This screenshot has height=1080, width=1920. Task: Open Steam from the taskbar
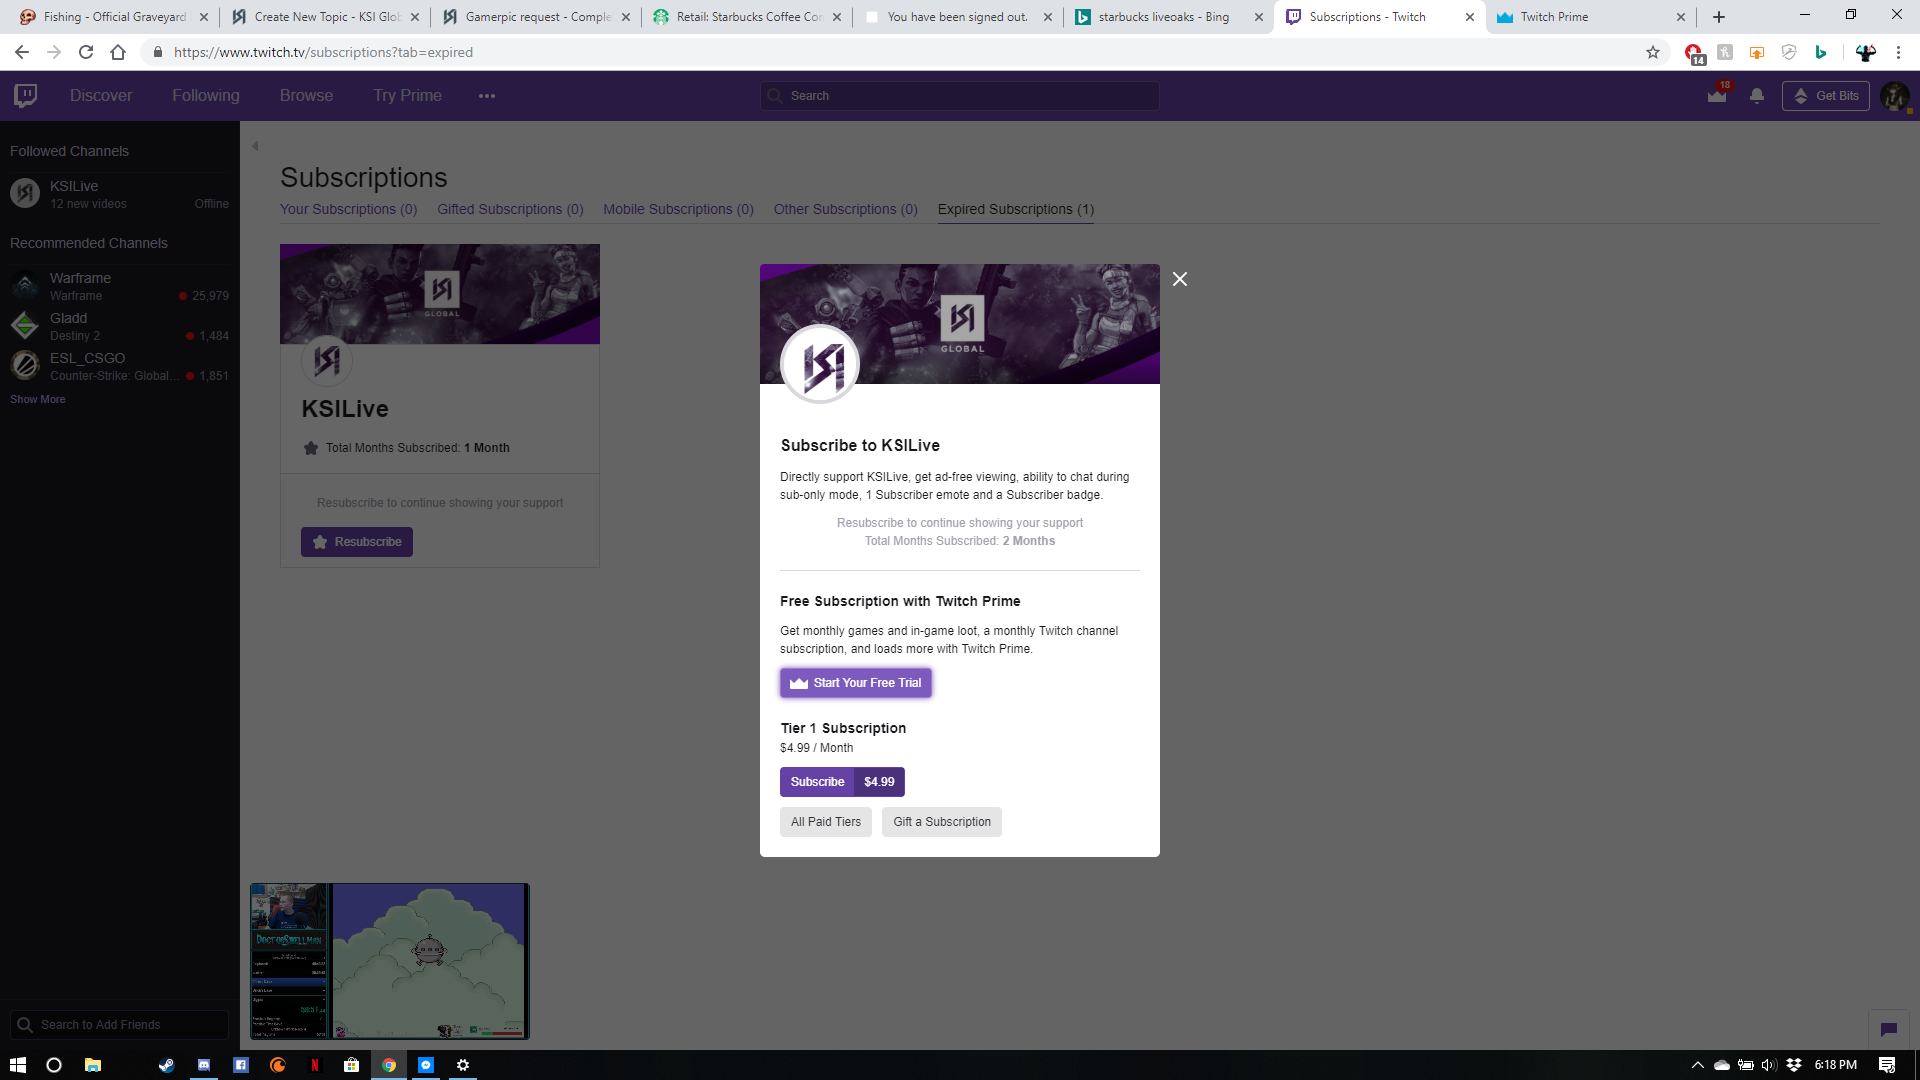coord(166,1065)
